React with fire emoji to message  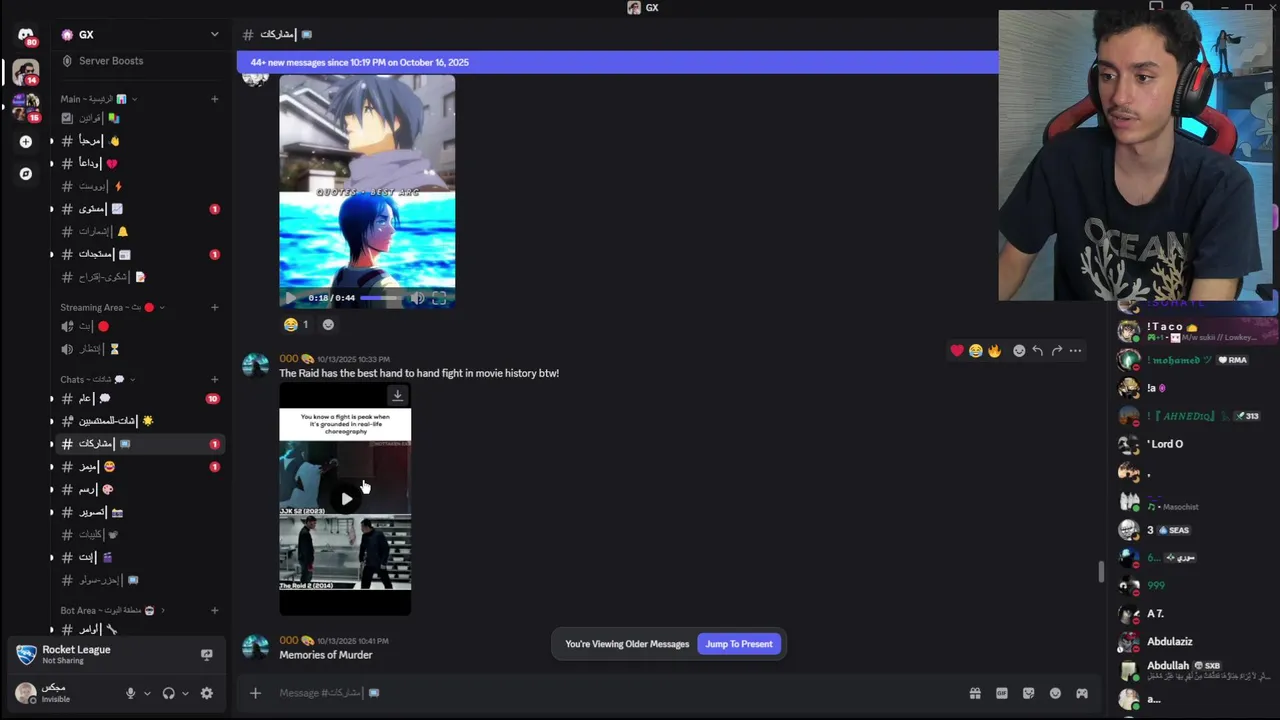tap(994, 351)
